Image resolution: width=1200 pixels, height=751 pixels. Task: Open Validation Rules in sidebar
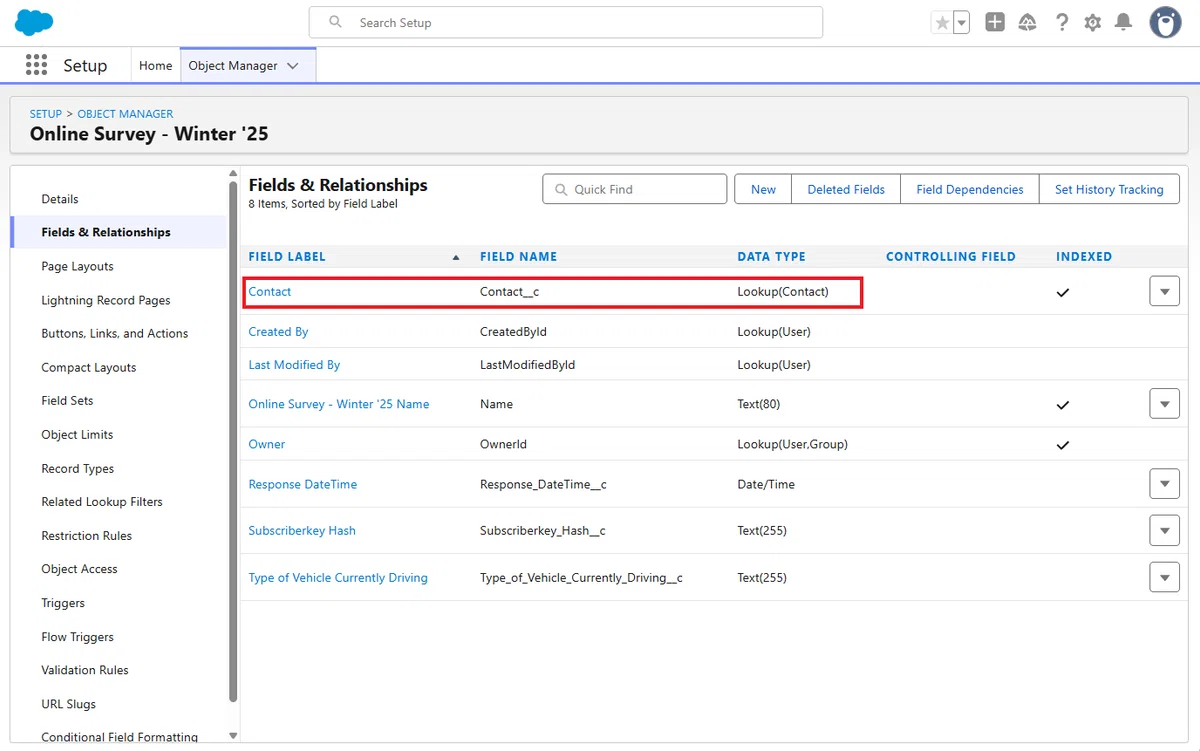85,670
